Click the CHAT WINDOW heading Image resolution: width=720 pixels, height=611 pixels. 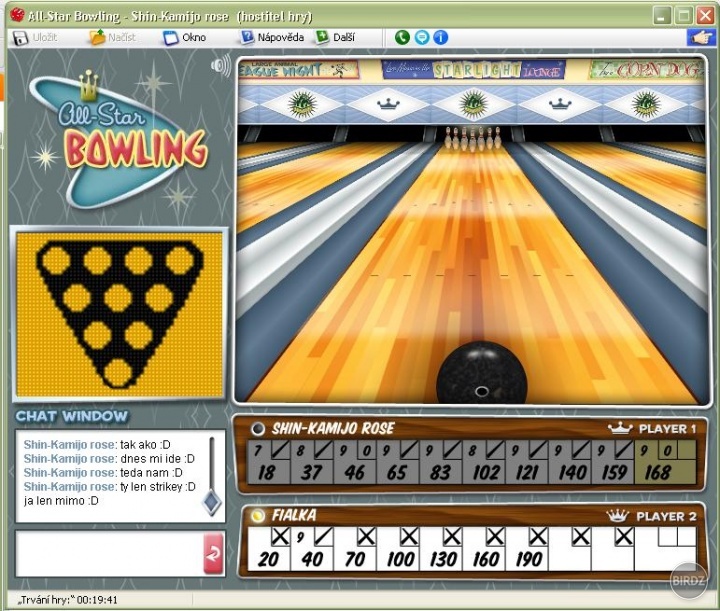click(x=72, y=416)
